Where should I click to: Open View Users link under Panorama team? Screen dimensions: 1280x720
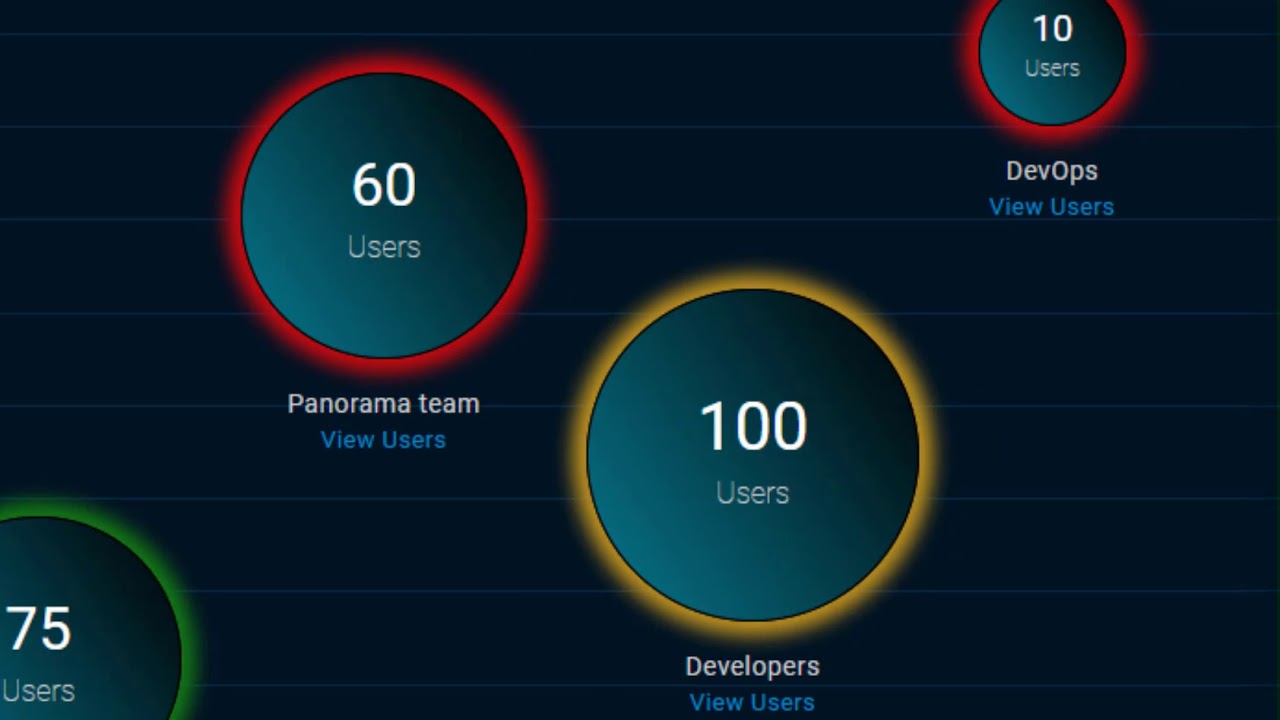point(383,440)
